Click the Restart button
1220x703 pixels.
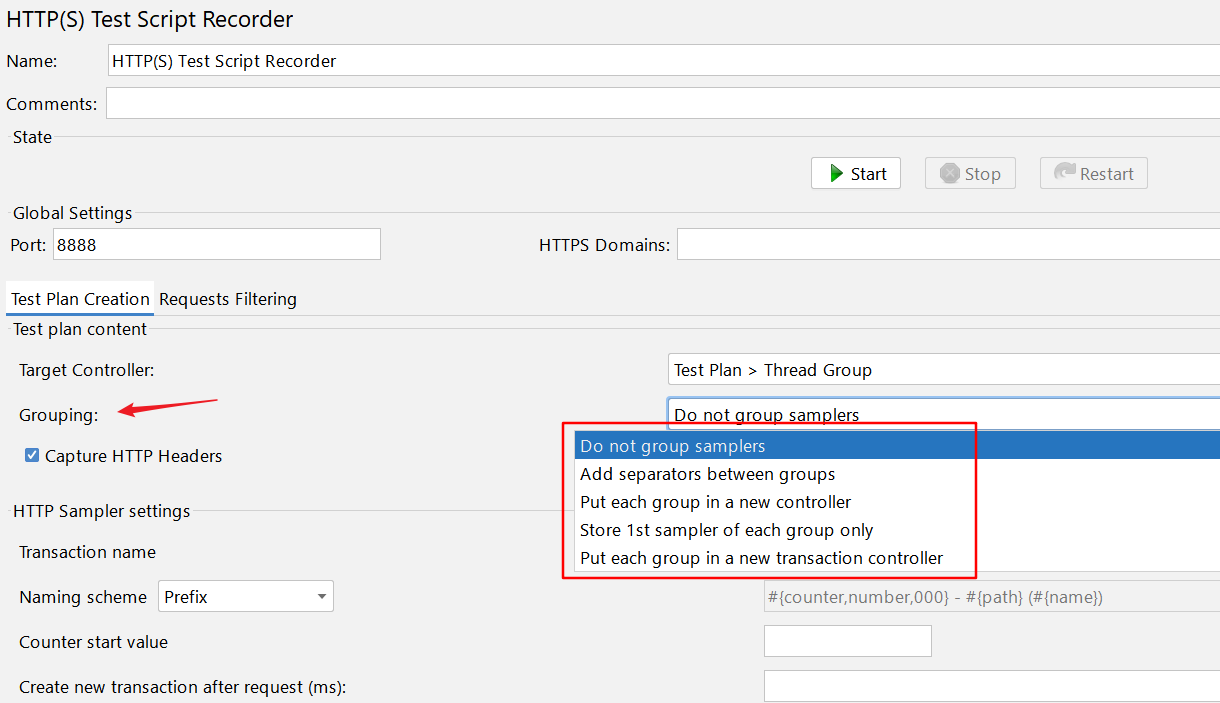[x=1093, y=174]
